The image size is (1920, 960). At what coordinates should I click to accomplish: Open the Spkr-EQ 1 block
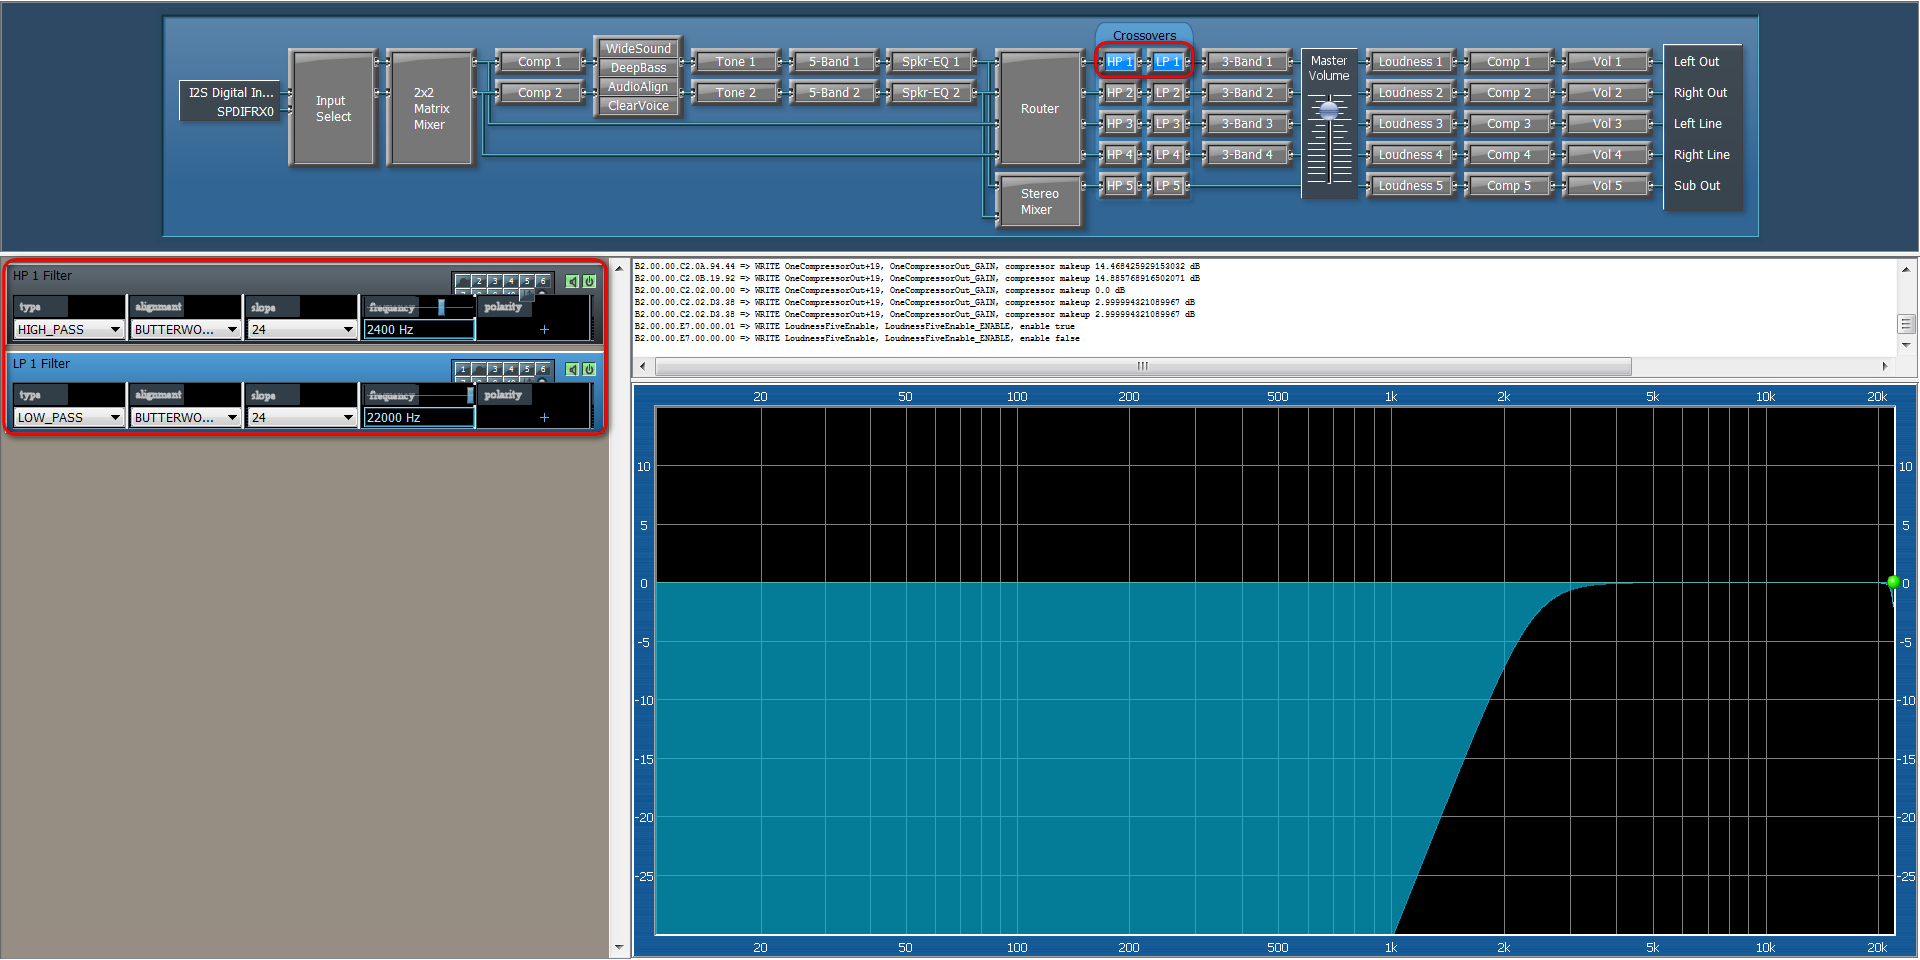coord(930,62)
